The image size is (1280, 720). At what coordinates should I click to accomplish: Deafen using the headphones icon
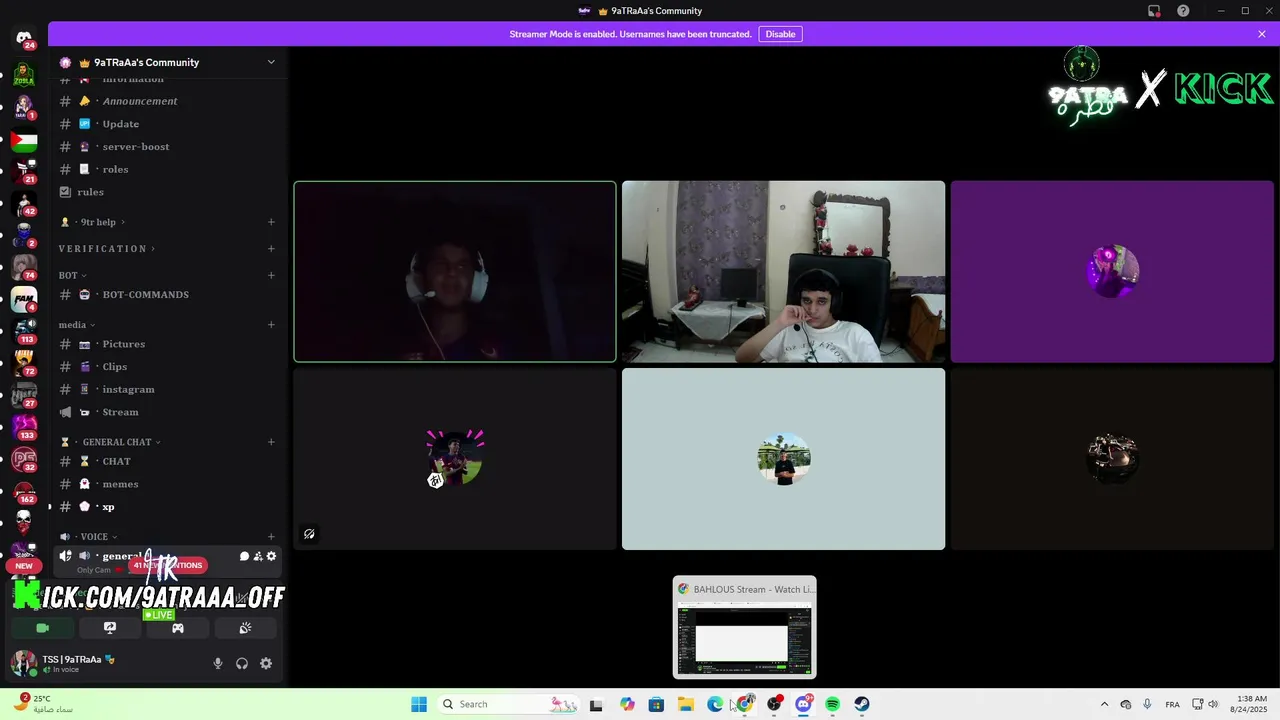click(x=242, y=663)
